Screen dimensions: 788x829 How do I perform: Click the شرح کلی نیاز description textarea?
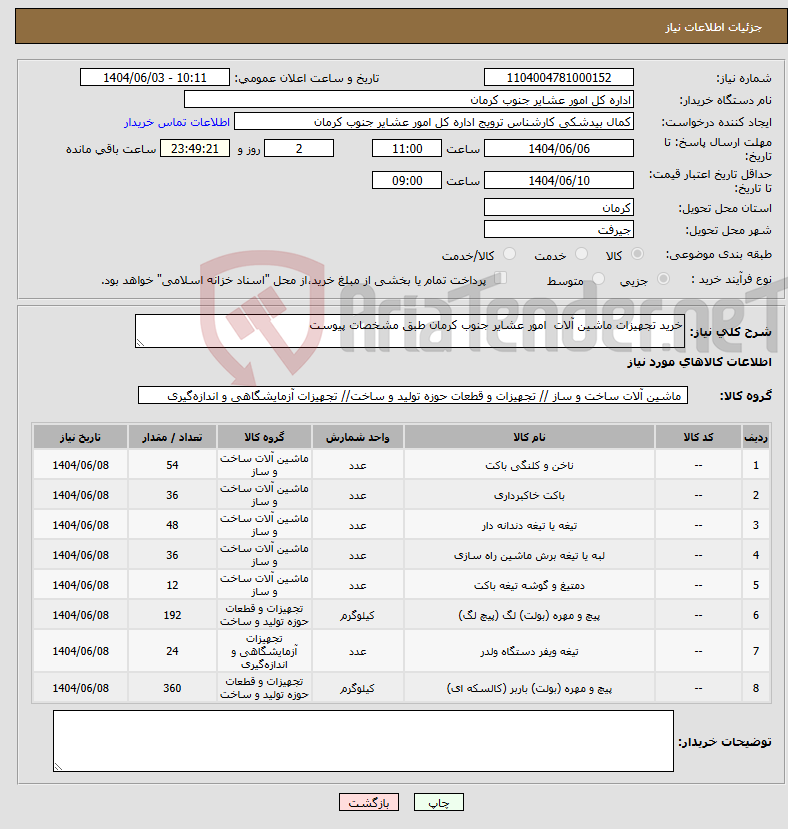click(409, 331)
